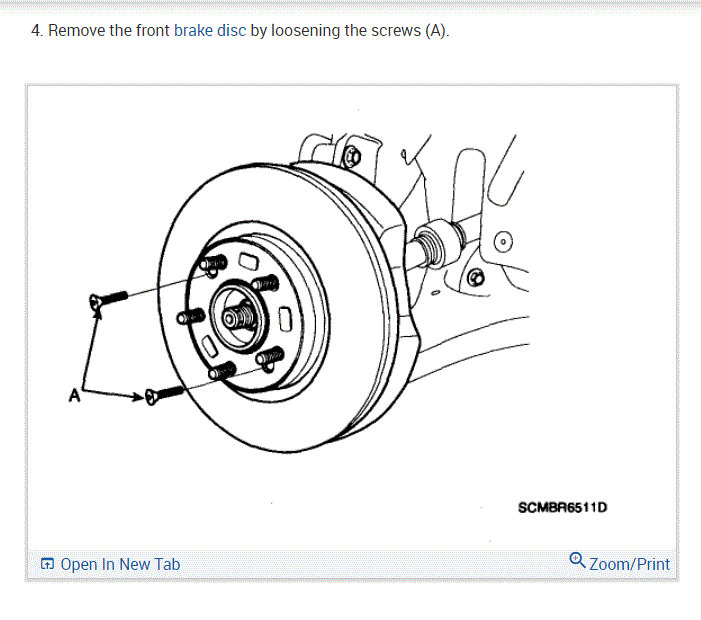Screen dimensions: 701x620
Task: Click the small round hole on right bracket
Action: (503, 242)
